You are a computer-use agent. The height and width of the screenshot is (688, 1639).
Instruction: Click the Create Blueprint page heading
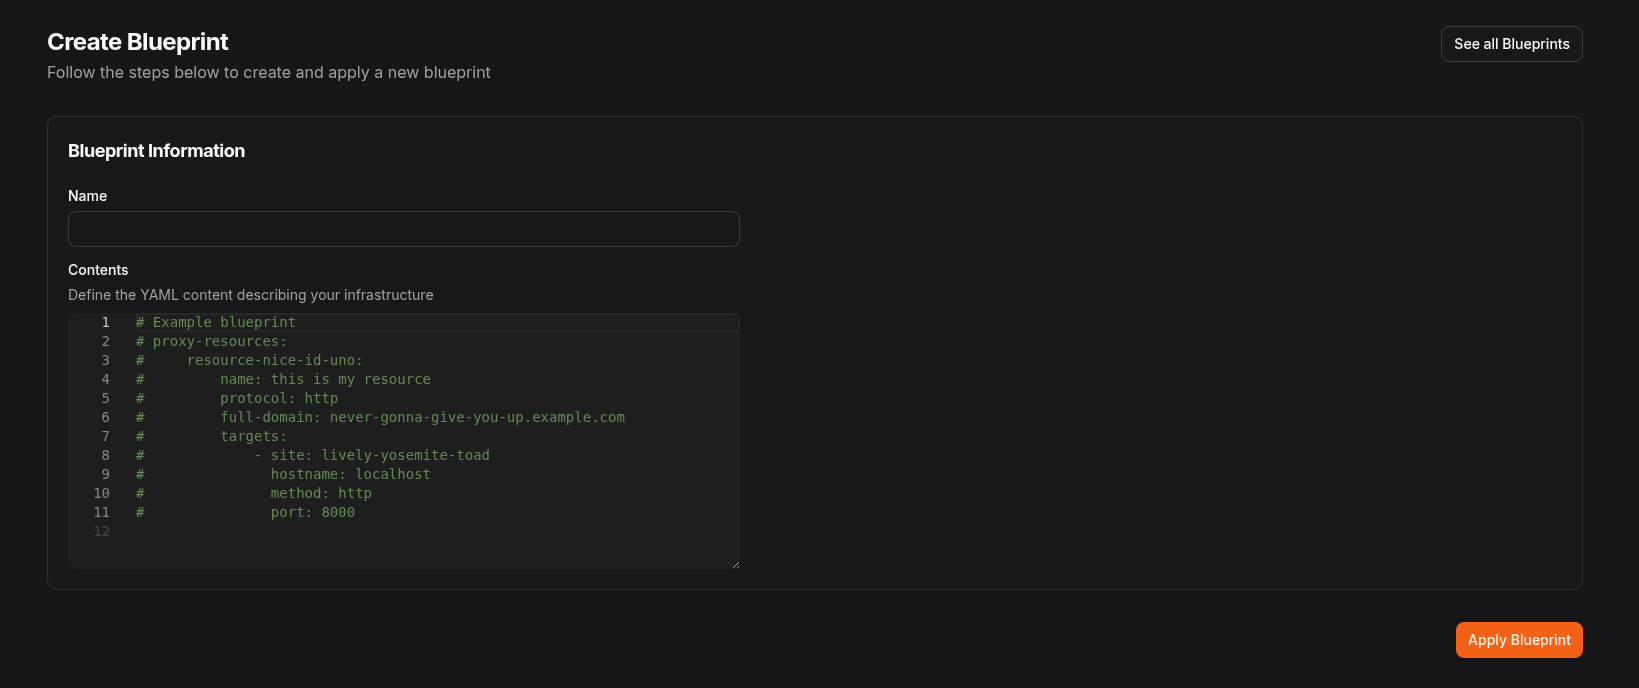pos(138,42)
